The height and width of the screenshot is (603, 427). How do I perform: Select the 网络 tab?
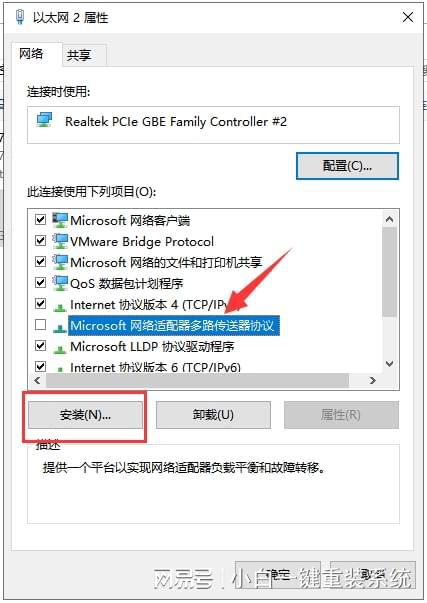click(32, 54)
